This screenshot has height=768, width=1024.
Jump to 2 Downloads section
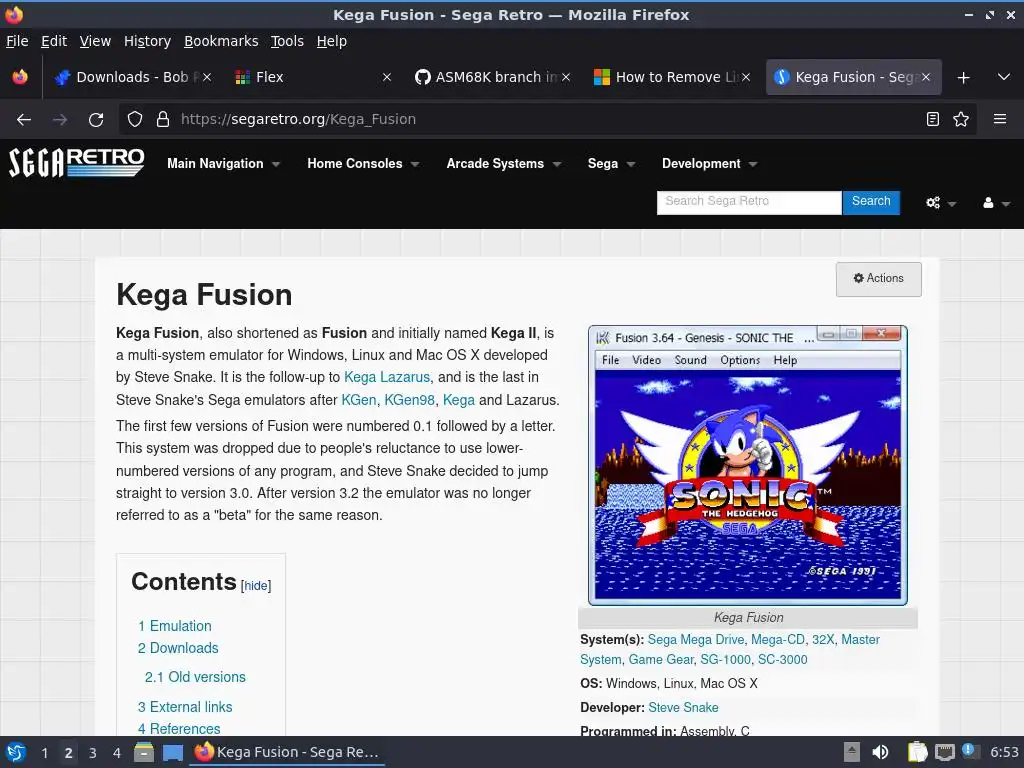pyautogui.click(x=178, y=648)
